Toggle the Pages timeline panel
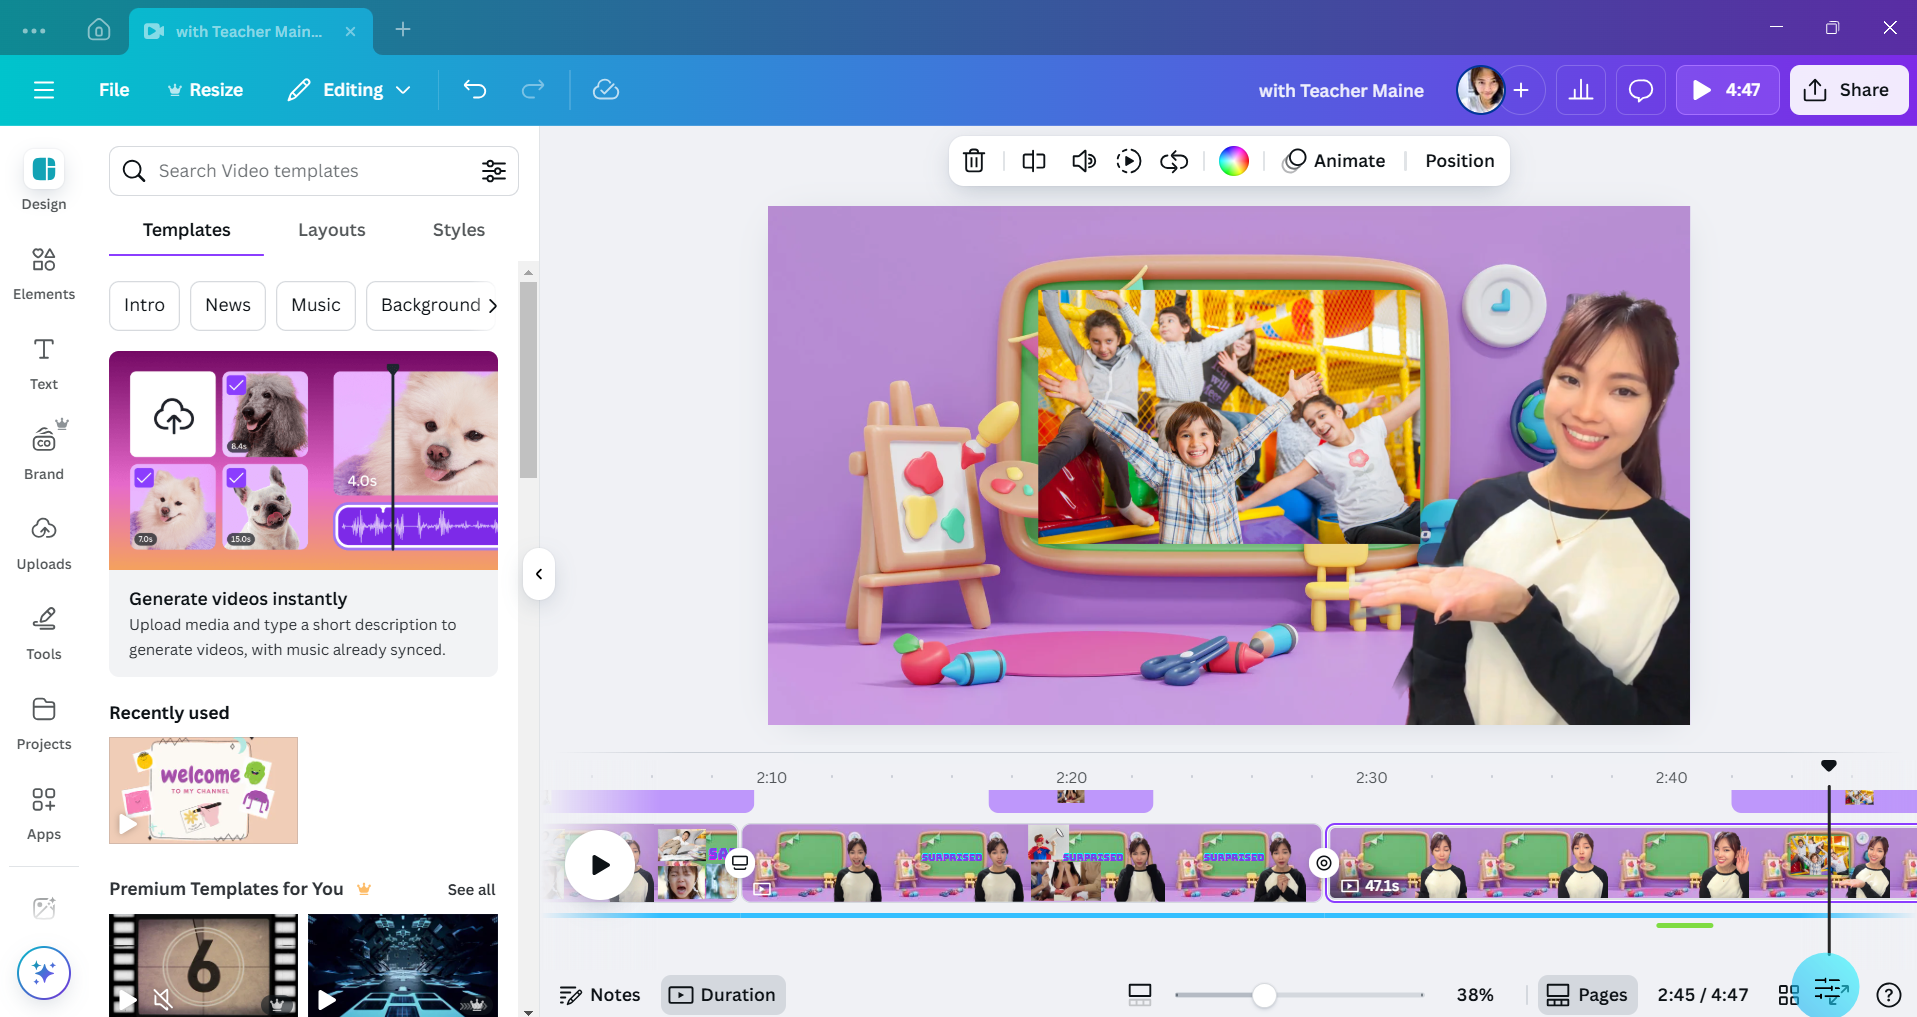 [x=1588, y=995]
